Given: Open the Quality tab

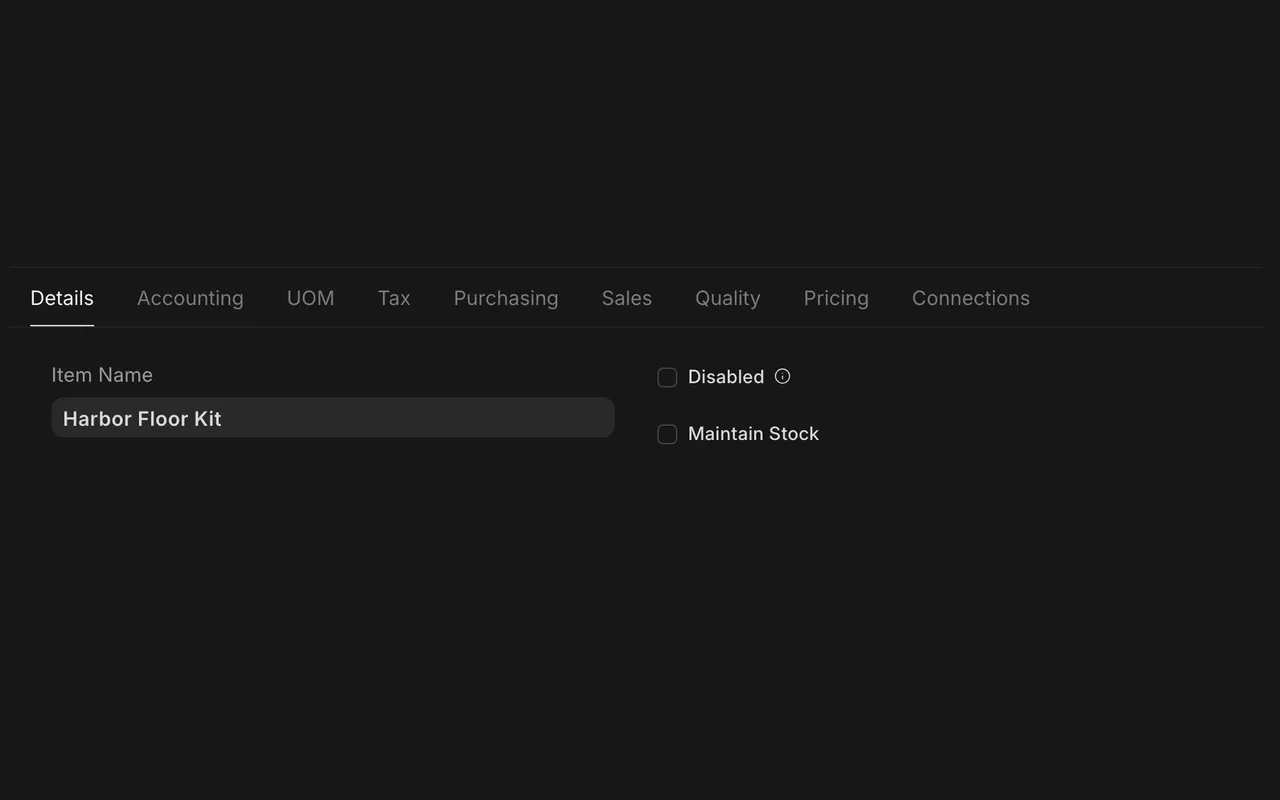Looking at the screenshot, I should point(728,298).
